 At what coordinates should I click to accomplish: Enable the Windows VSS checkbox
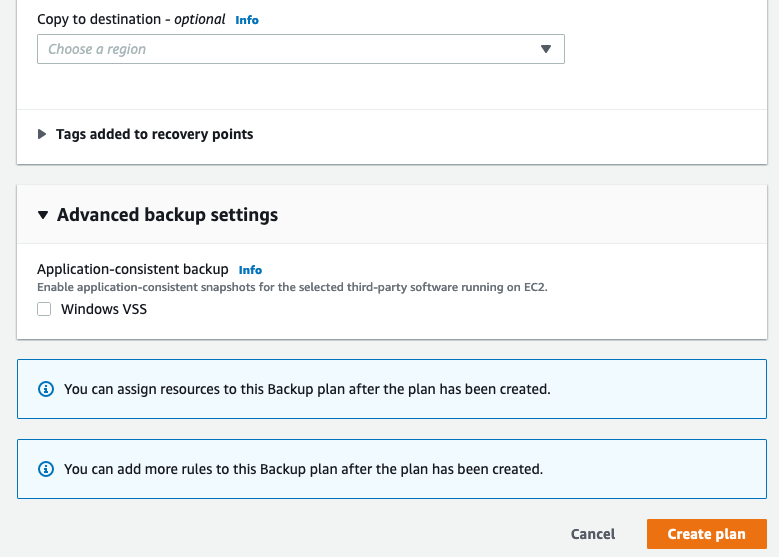pos(44,309)
